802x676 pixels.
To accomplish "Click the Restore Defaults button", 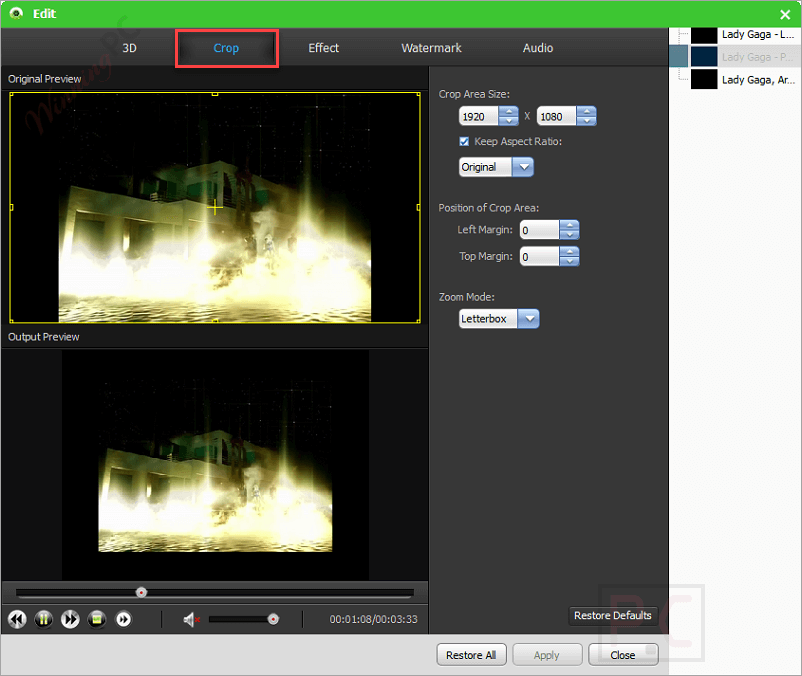I will click(613, 616).
